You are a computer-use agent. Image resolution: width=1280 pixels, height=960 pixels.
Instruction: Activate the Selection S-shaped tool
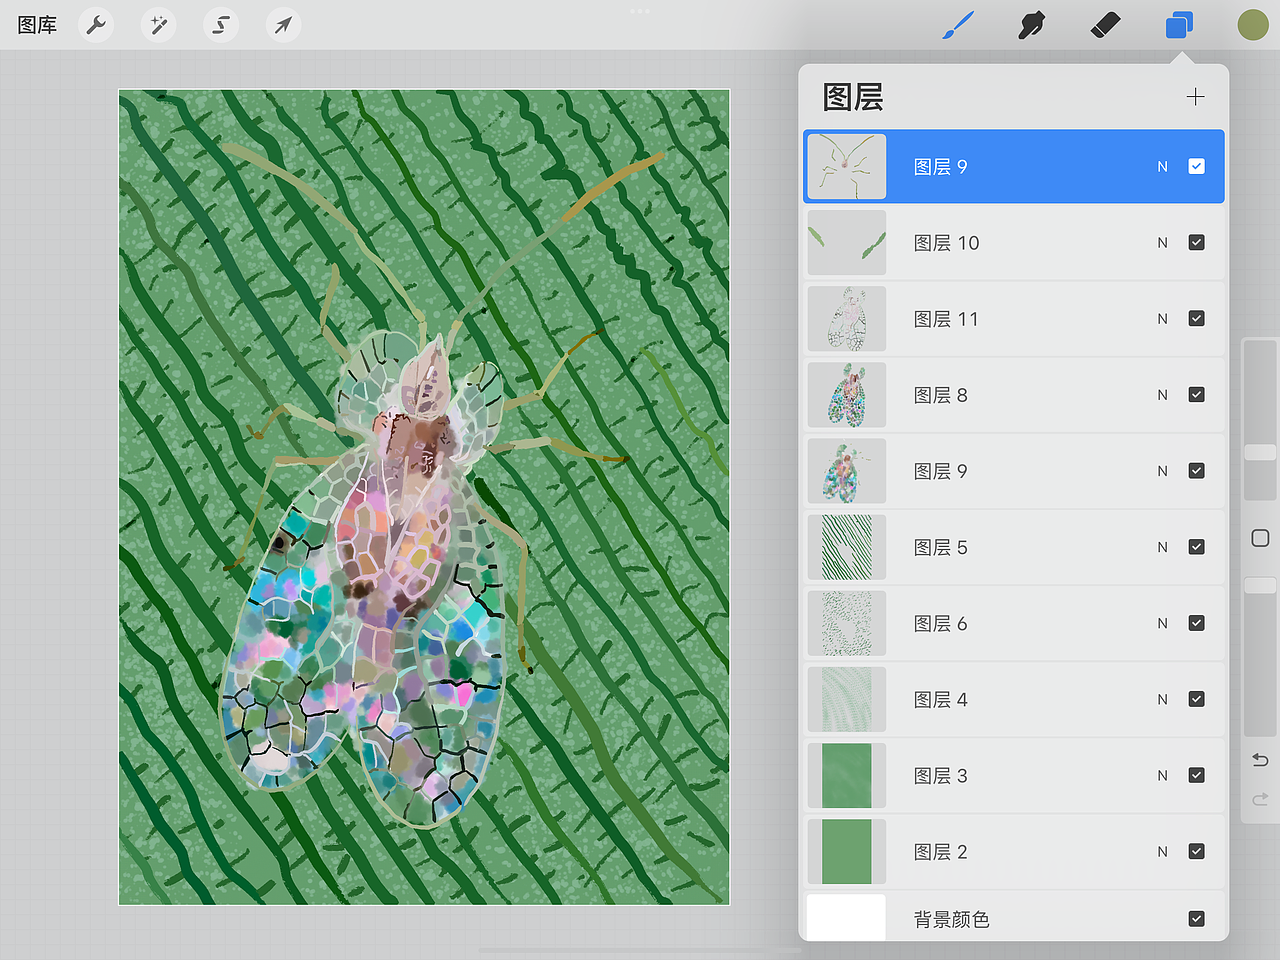pos(221,24)
